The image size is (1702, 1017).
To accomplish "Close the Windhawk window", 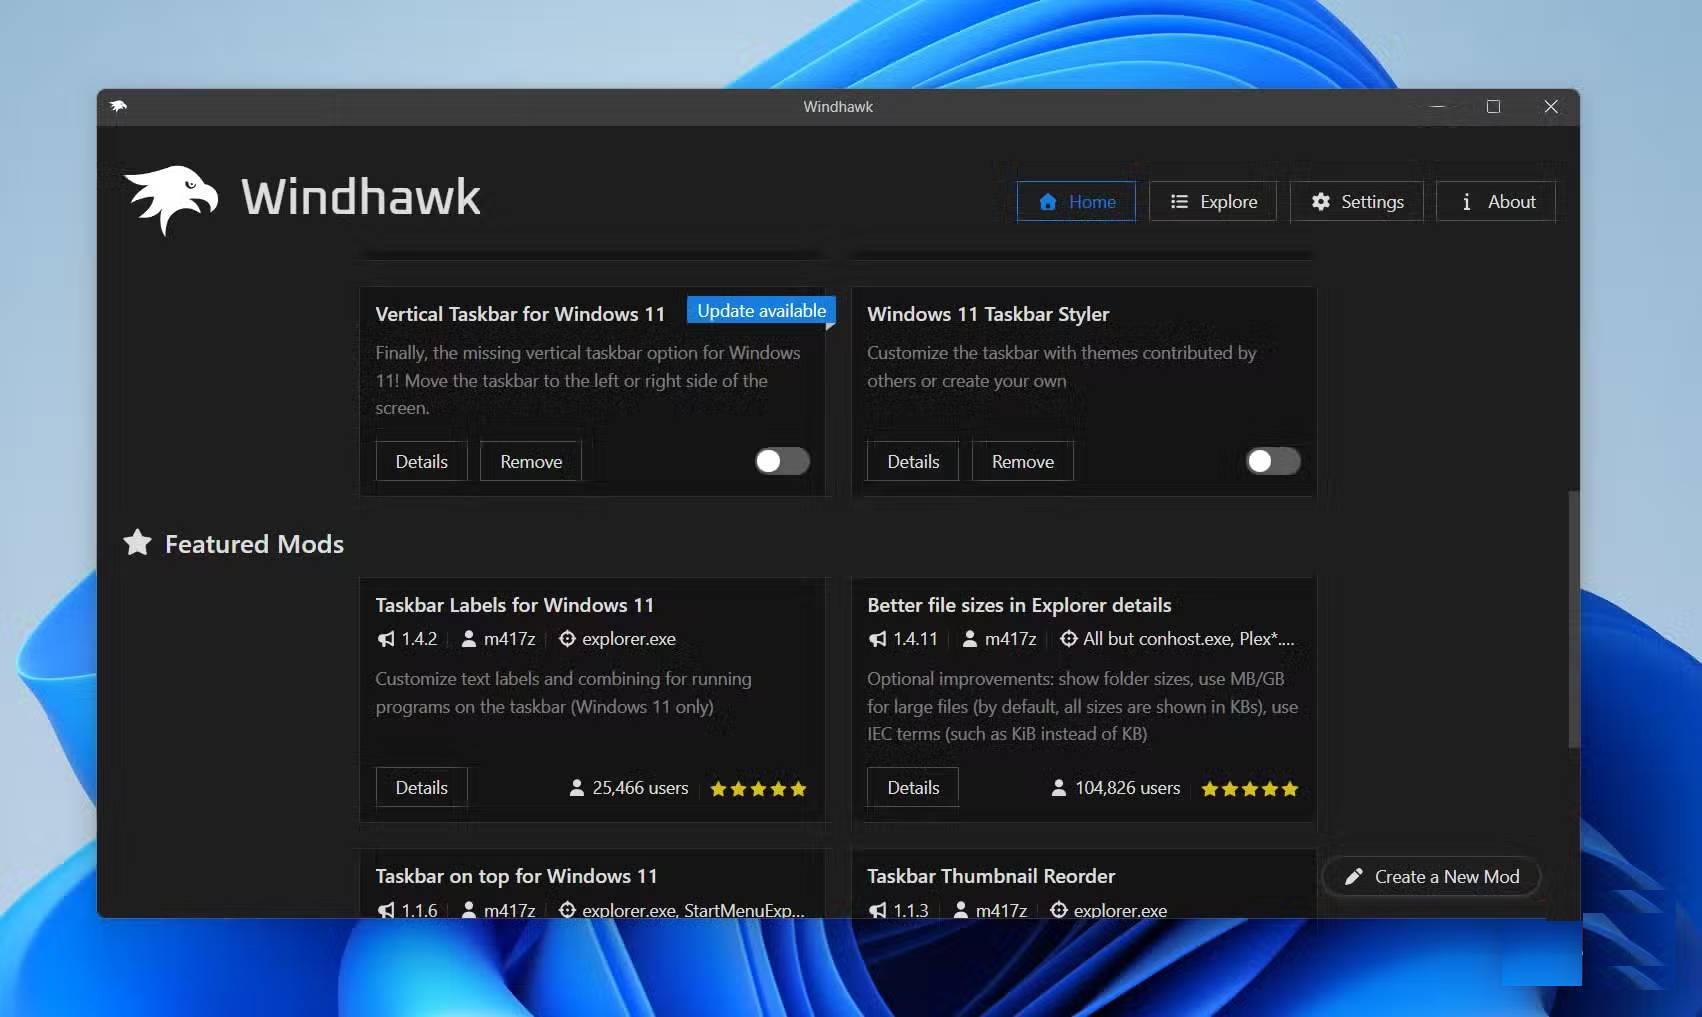I will 1551,106.
